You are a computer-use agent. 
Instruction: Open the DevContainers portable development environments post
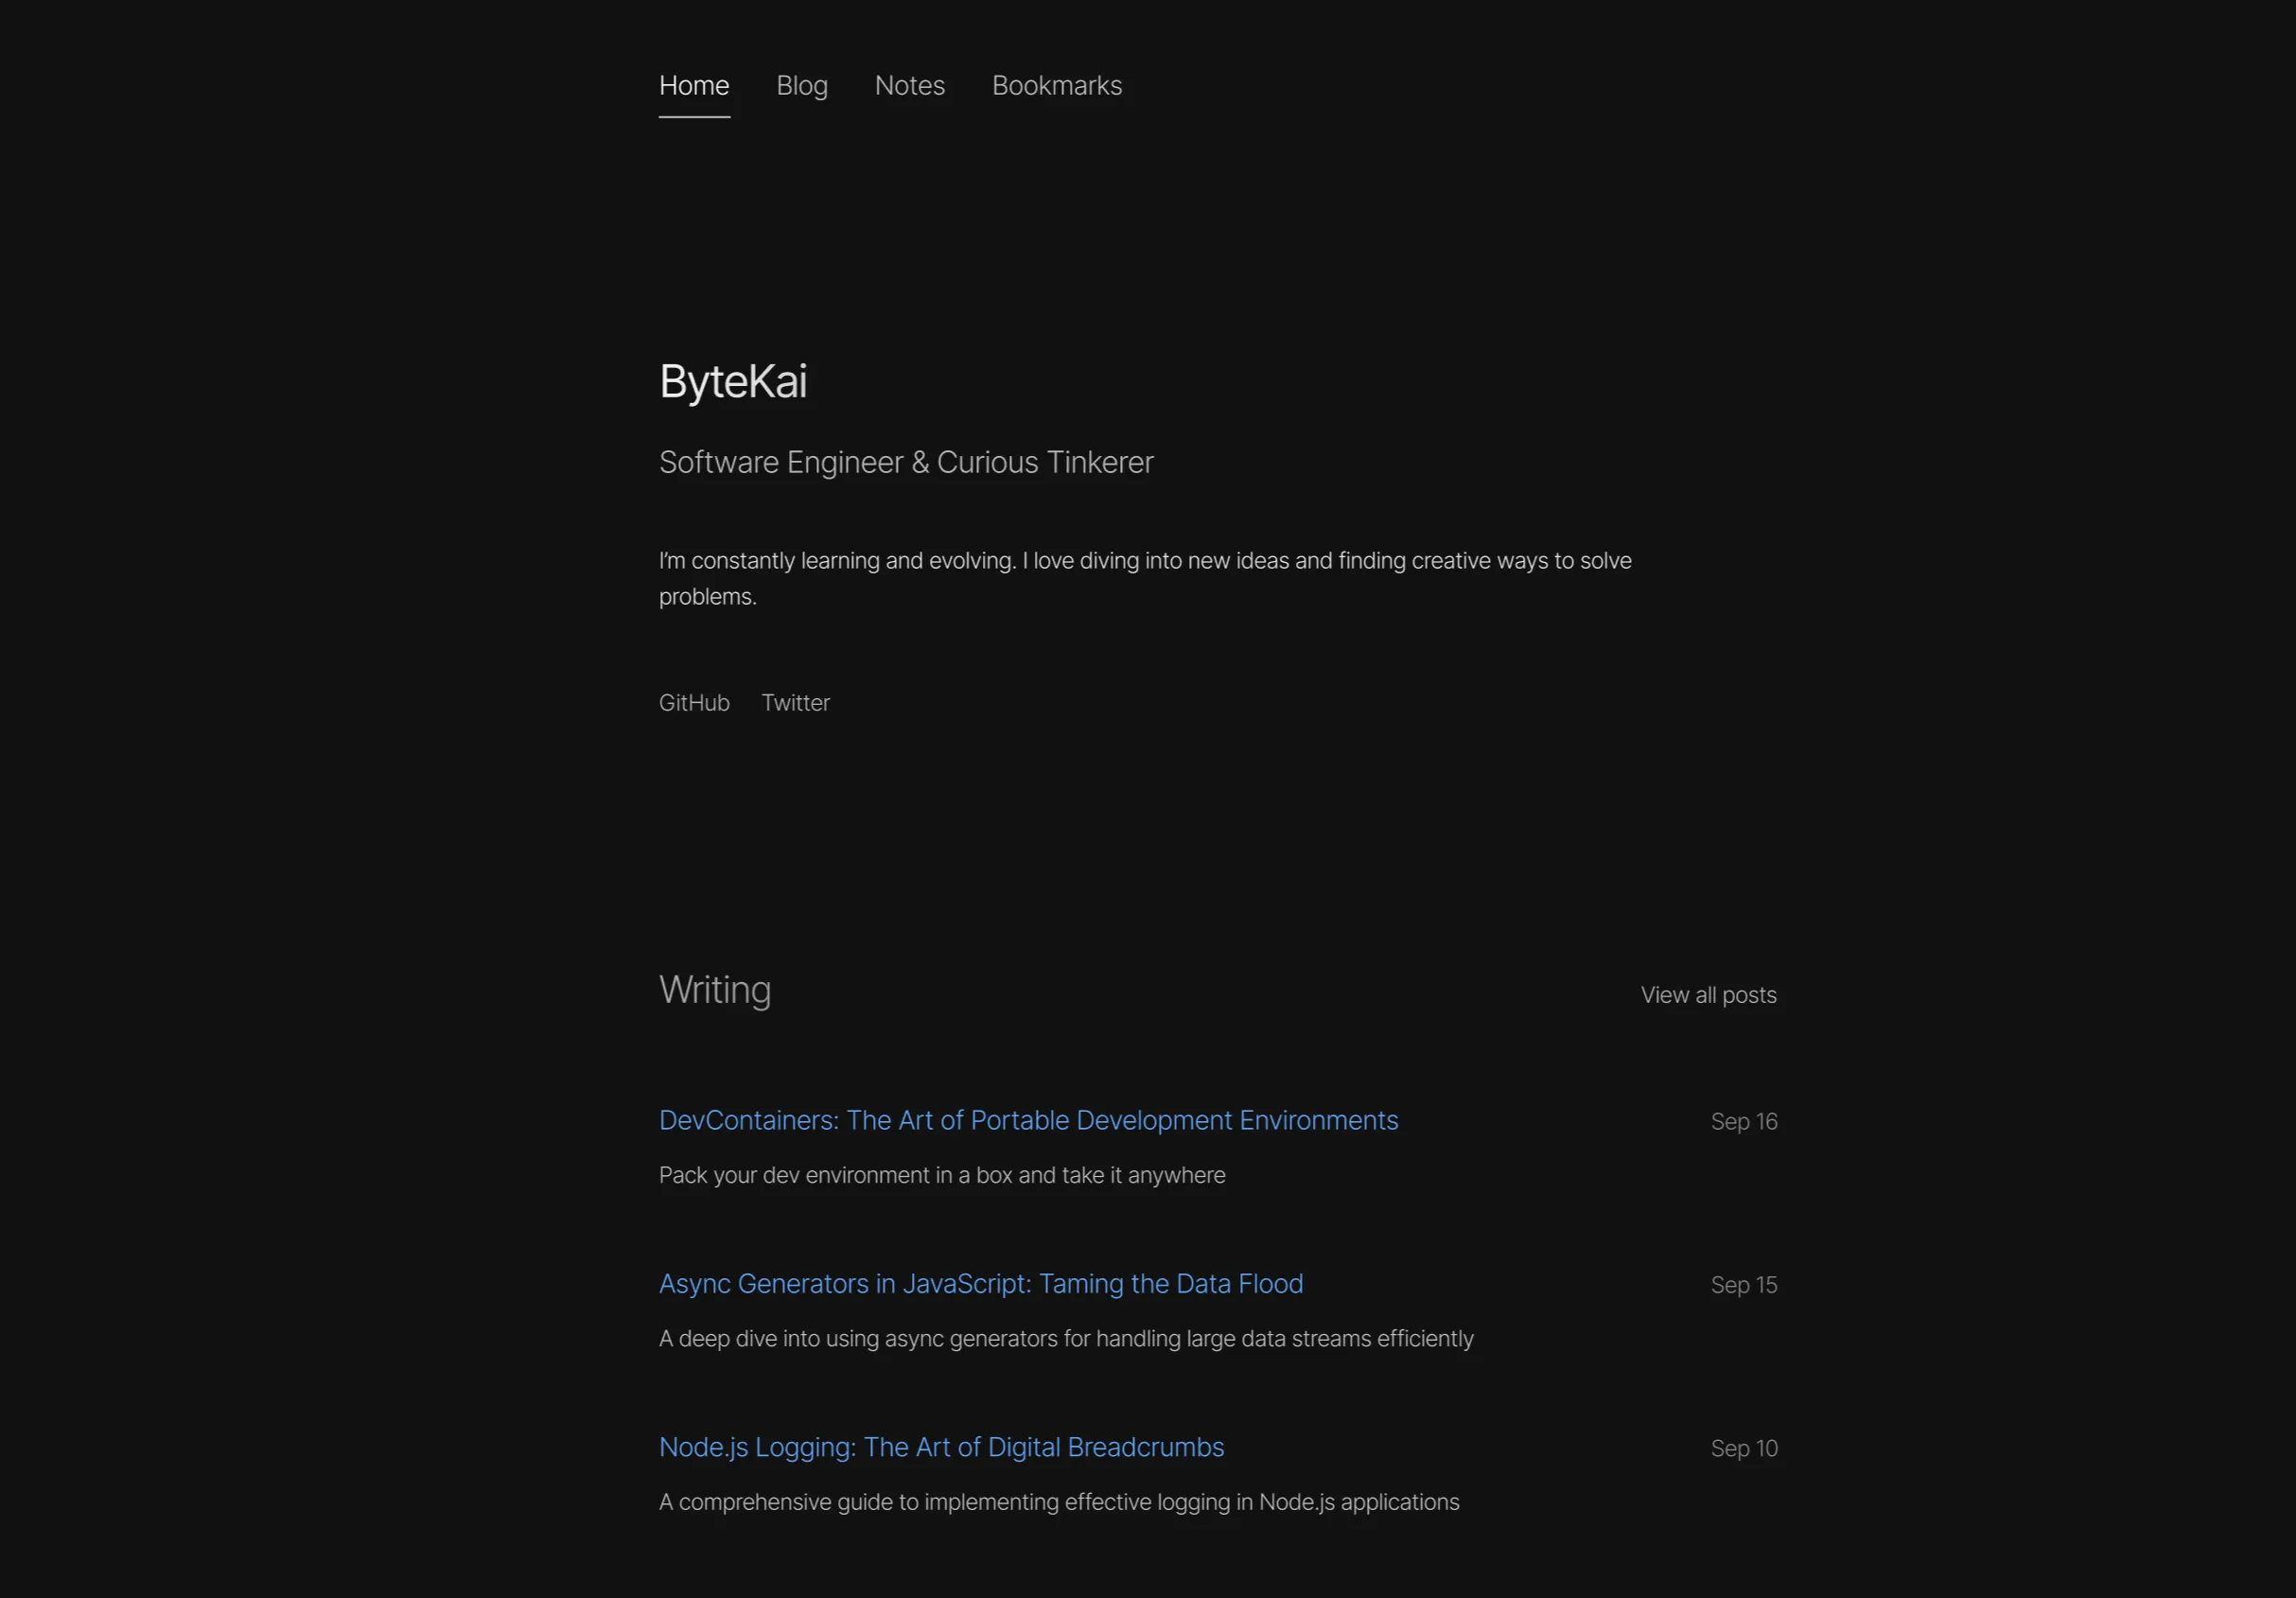point(1028,1120)
